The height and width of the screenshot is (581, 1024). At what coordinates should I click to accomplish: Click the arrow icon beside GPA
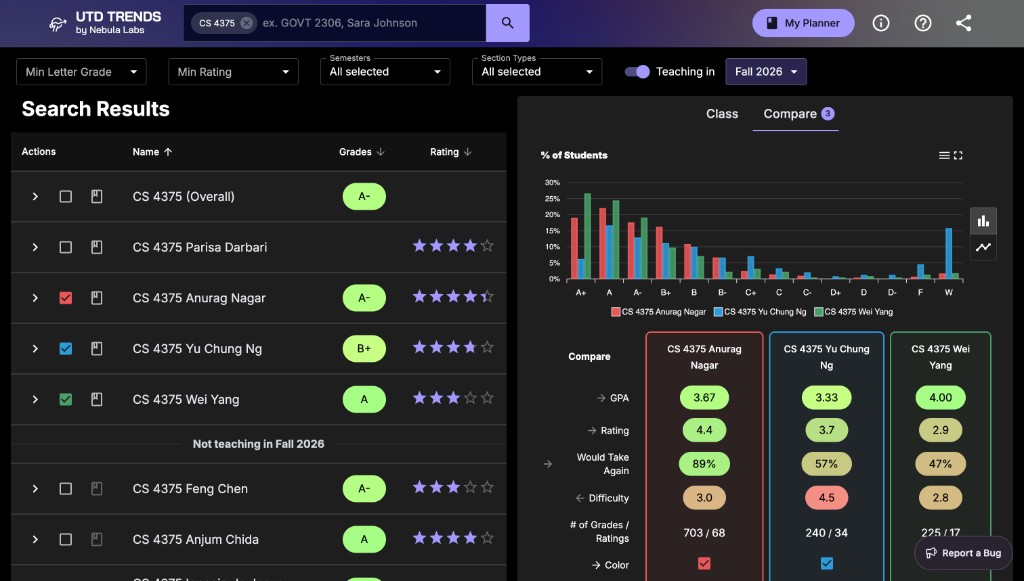pyautogui.click(x=601, y=398)
